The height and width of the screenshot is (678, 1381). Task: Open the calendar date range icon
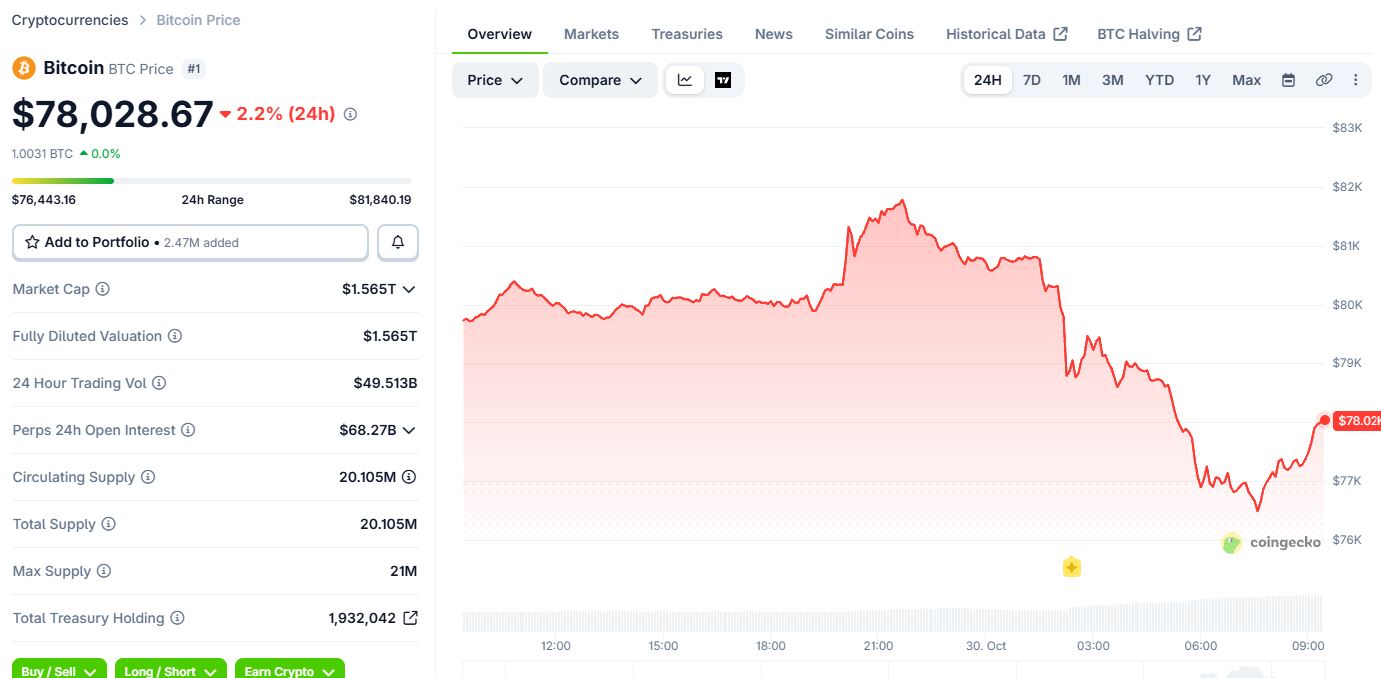point(1288,80)
